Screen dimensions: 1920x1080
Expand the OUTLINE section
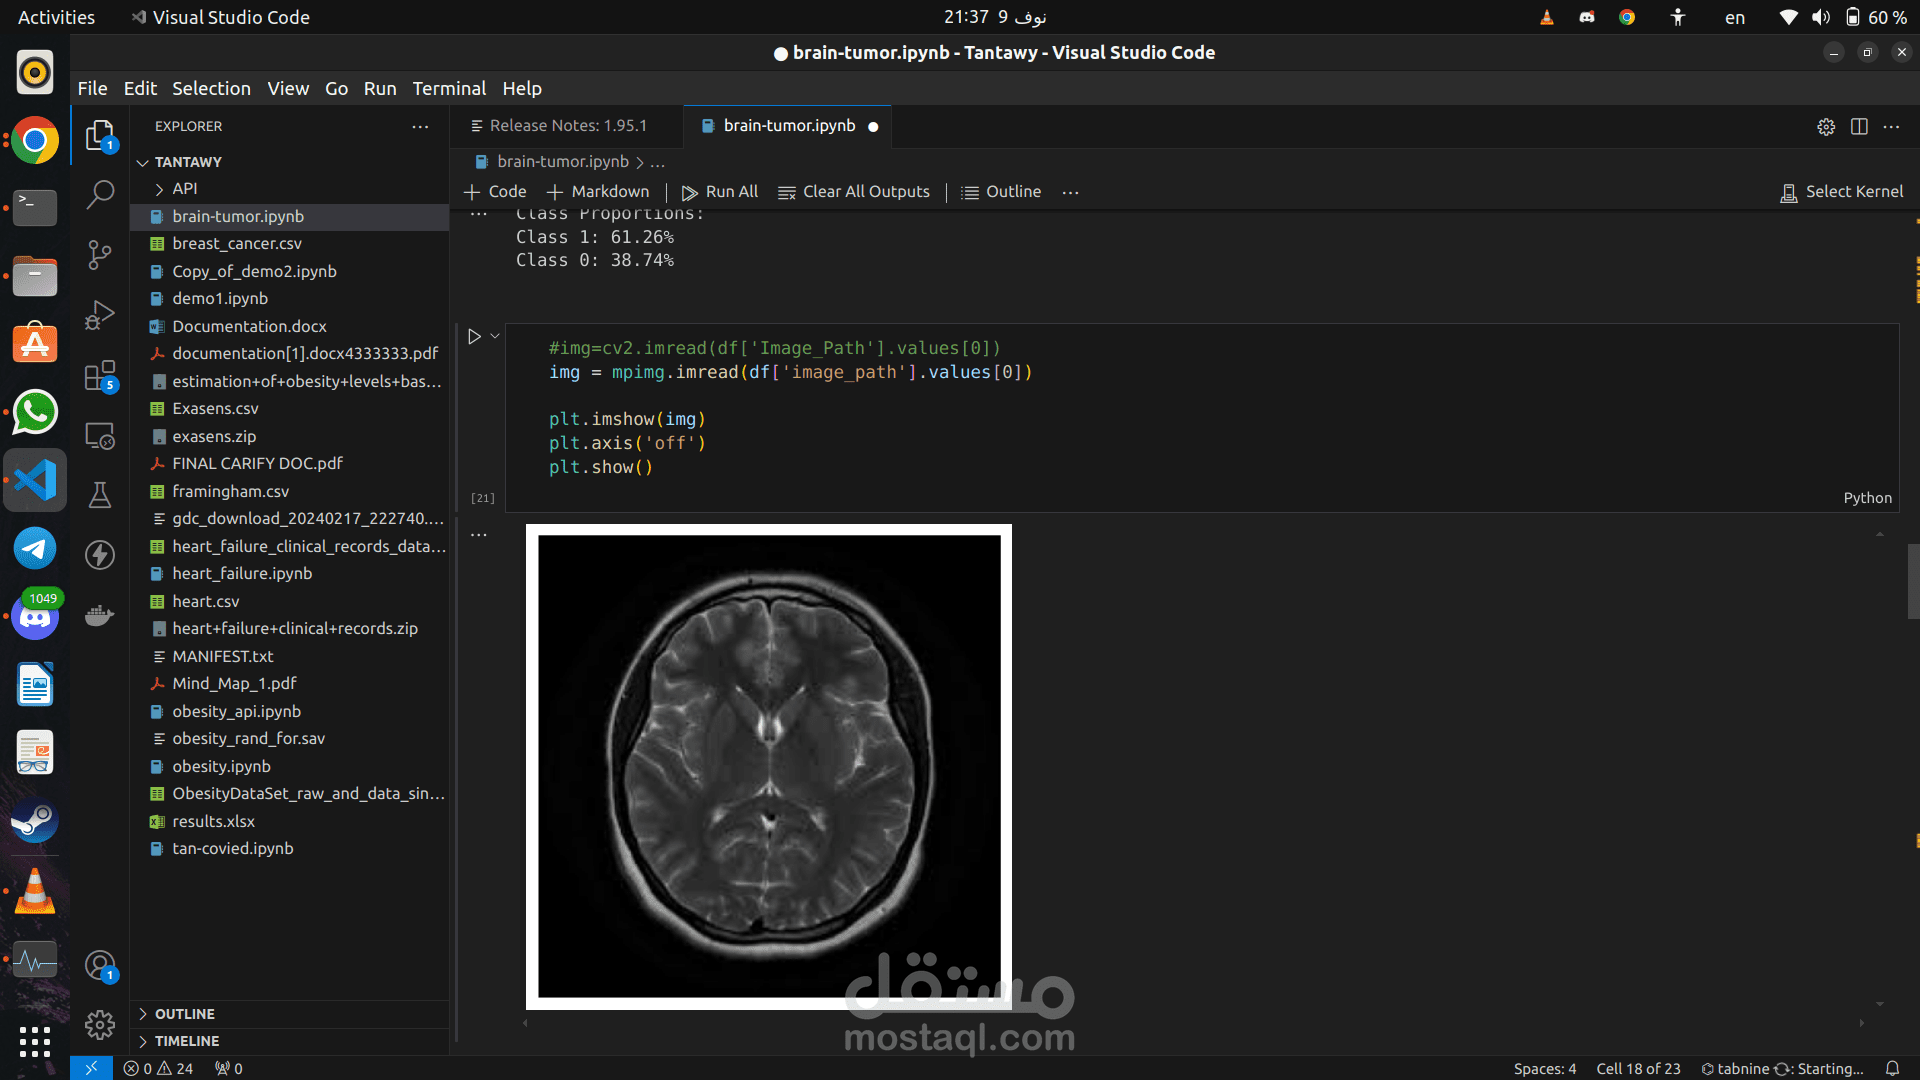pyautogui.click(x=184, y=1014)
